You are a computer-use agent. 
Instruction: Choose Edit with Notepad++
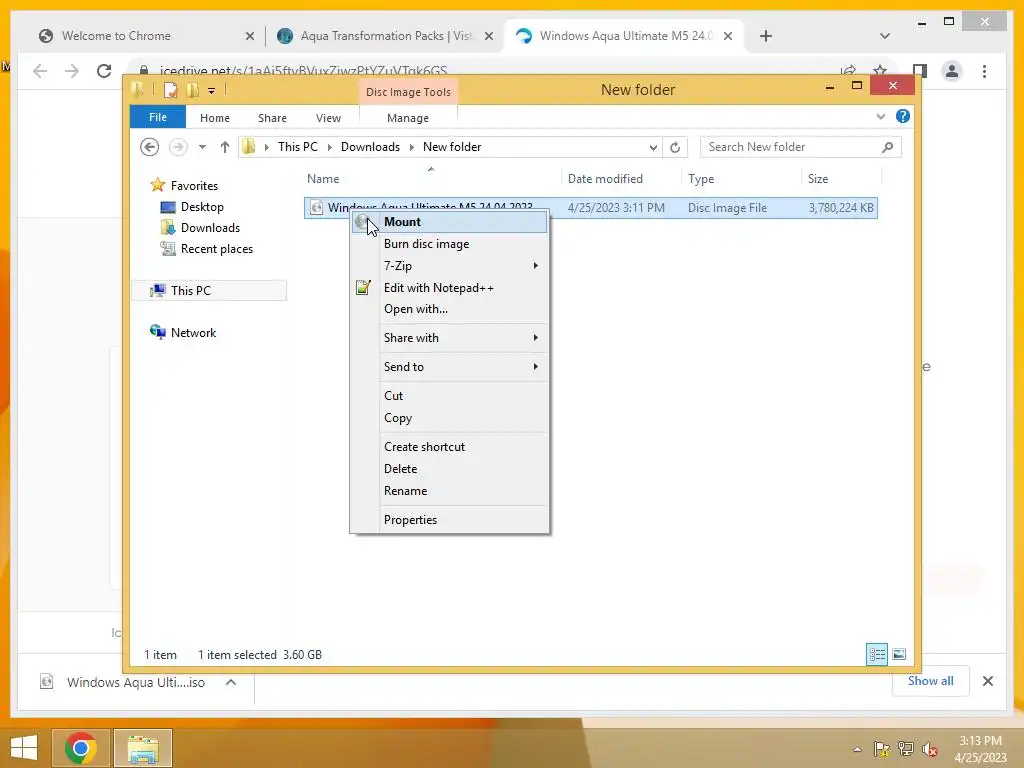coord(449,288)
